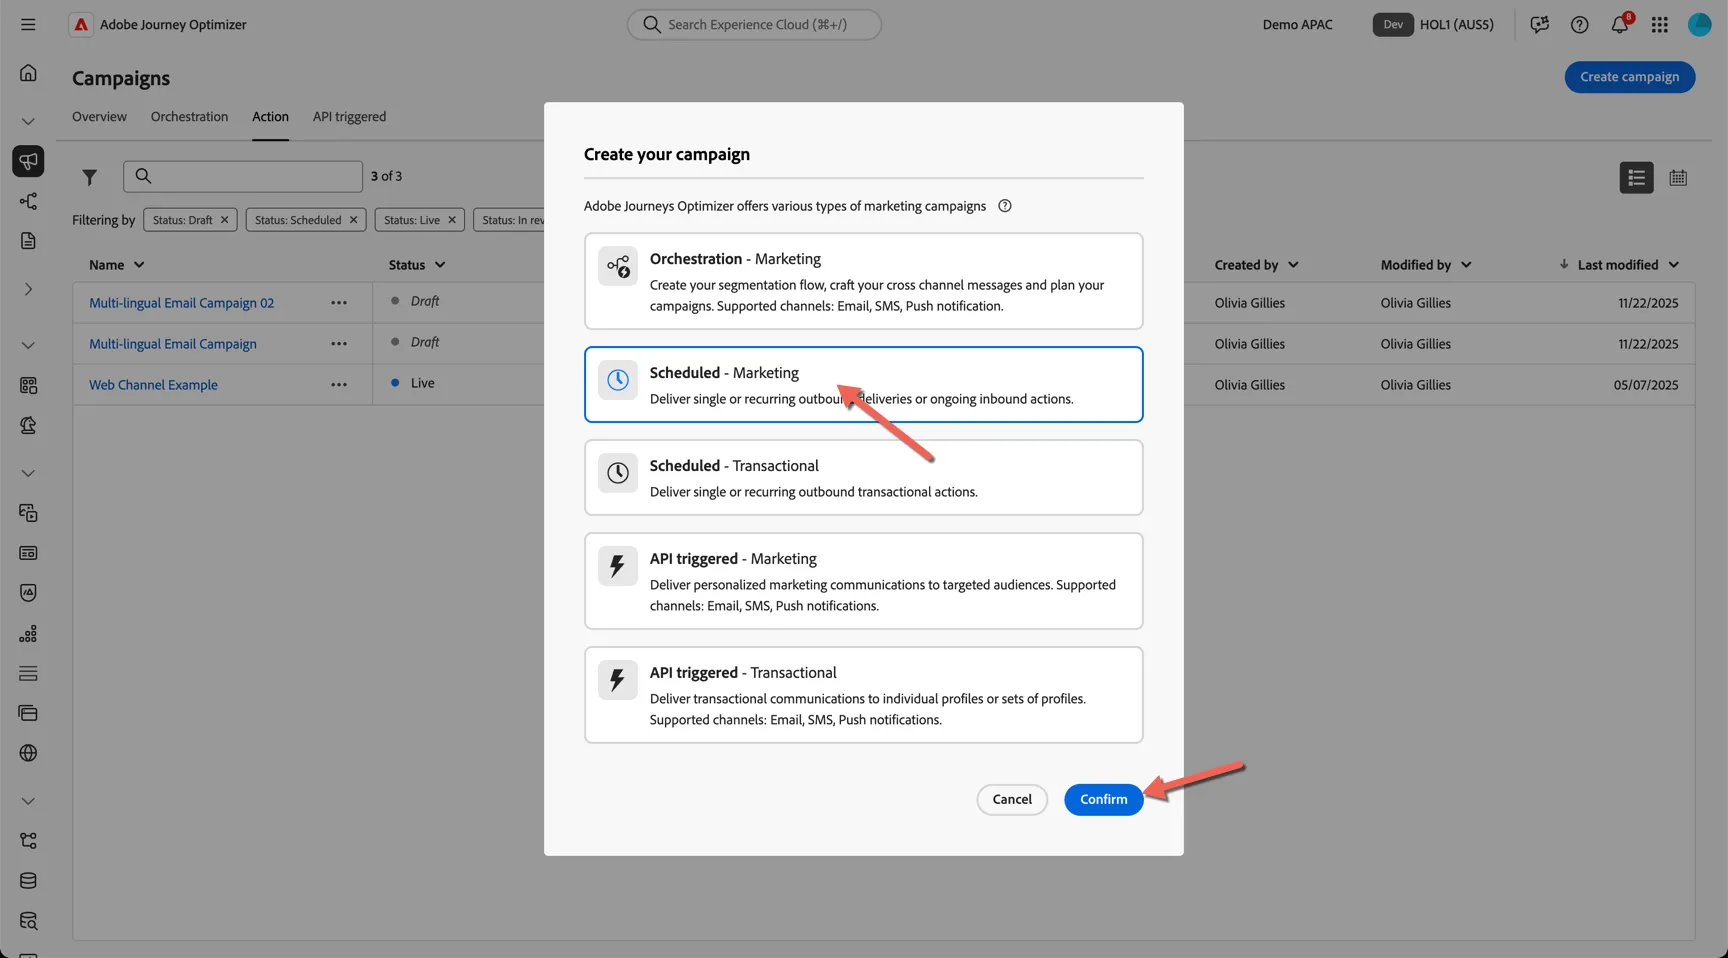Remove the Status: Draft filter

224,220
